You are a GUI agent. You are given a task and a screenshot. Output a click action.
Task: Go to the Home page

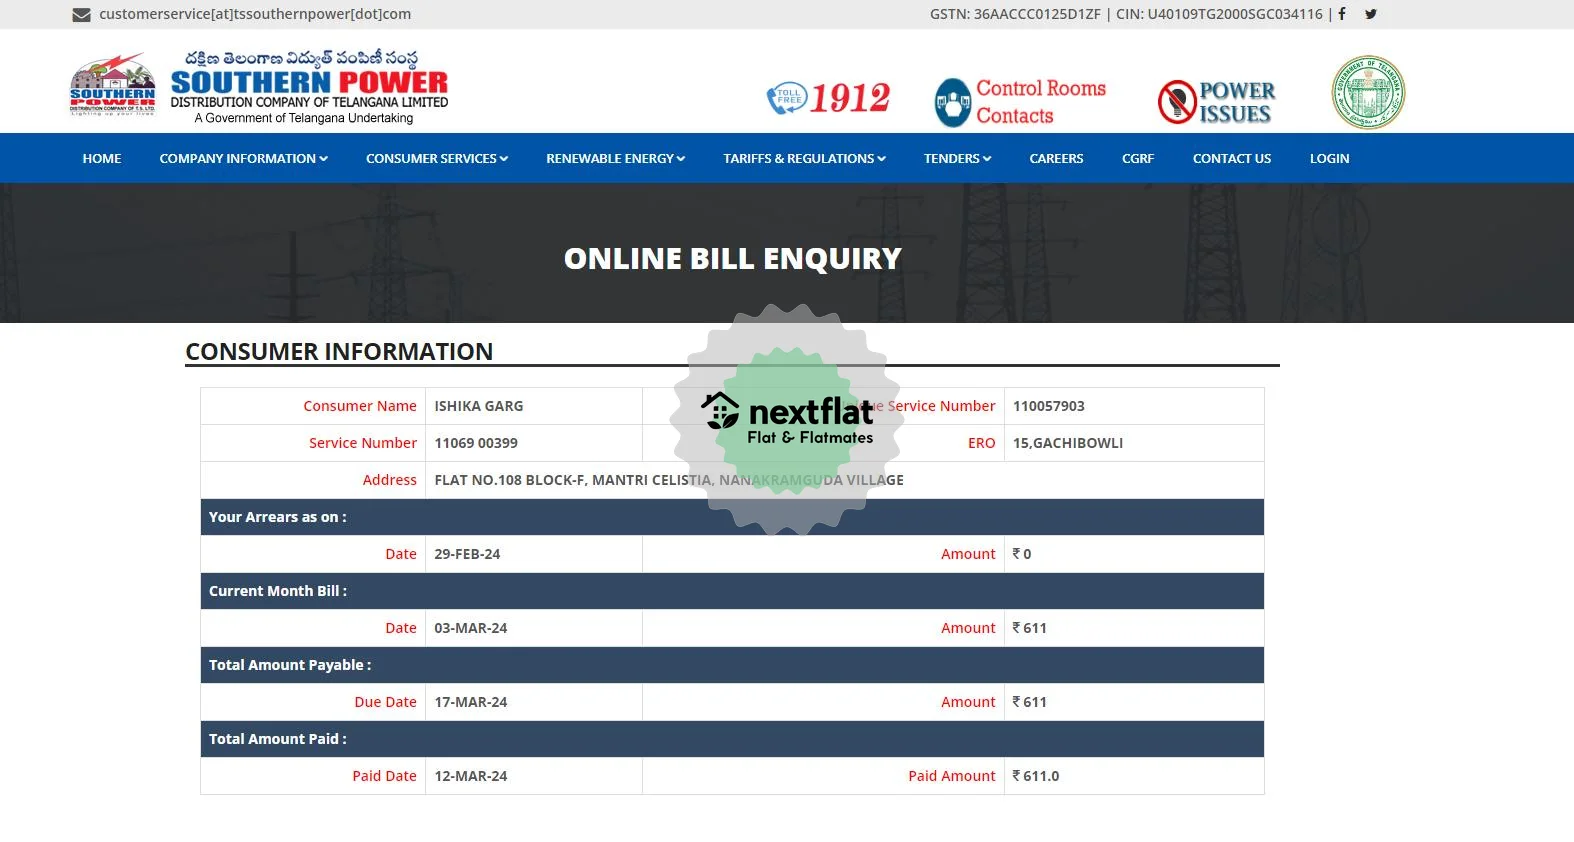[102, 158]
